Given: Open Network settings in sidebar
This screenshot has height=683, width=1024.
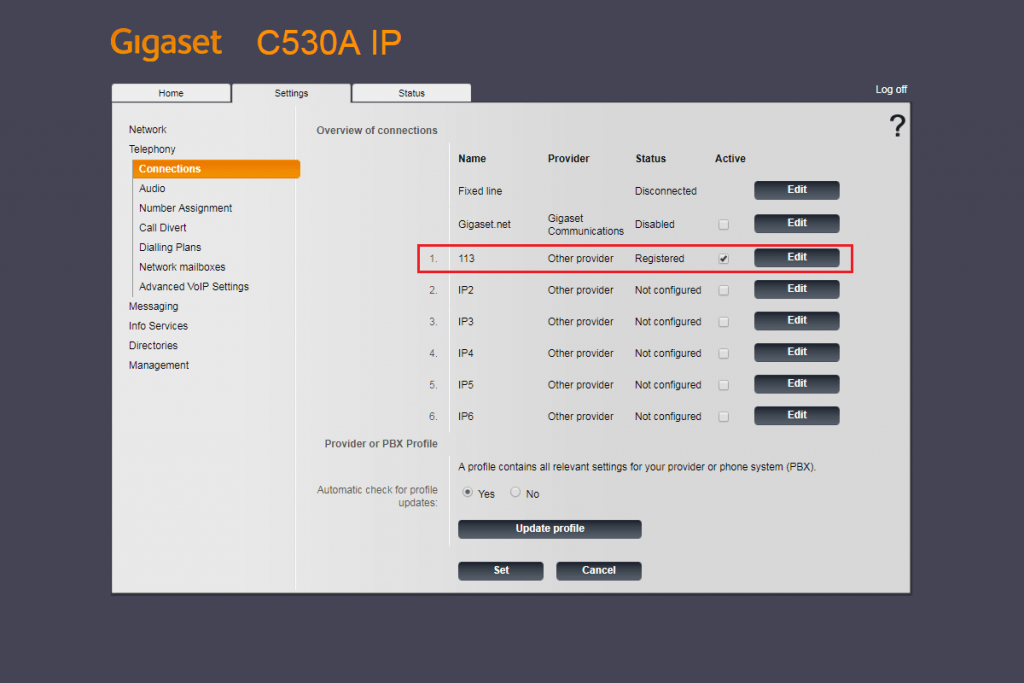Looking at the screenshot, I should (x=148, y=129).
